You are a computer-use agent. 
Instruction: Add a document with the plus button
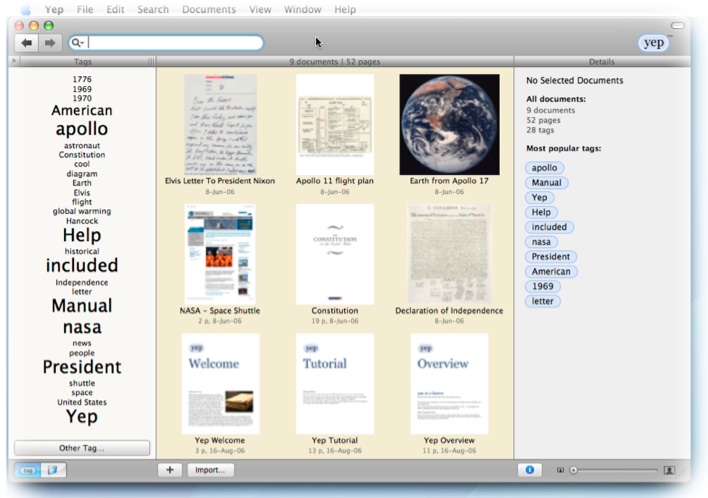coord(170,470)
